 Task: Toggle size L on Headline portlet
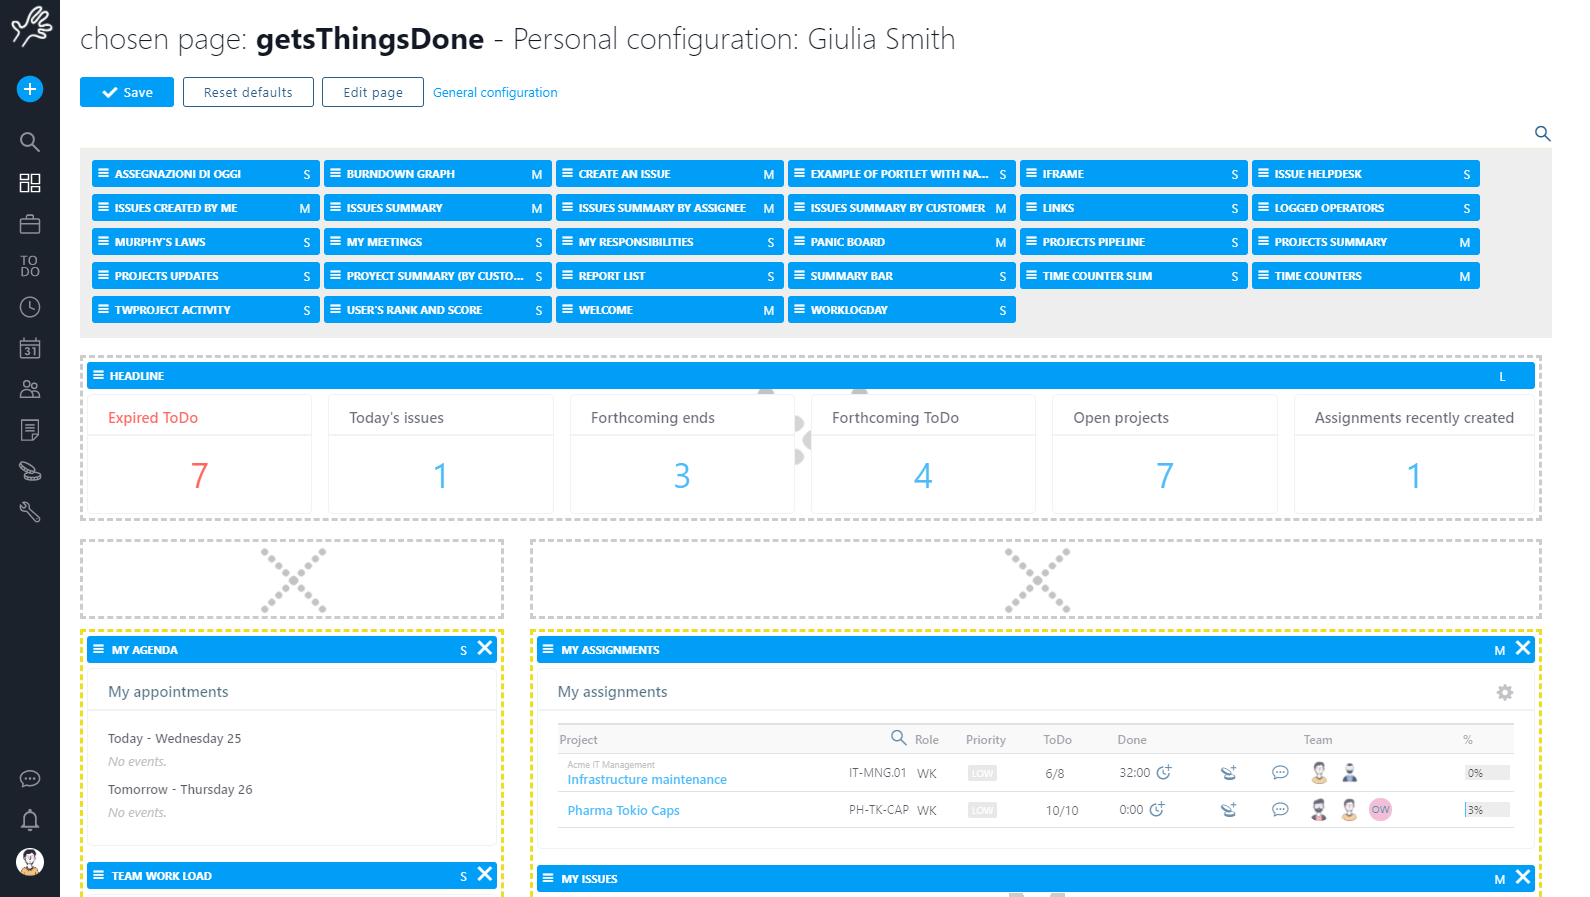[x=1501, y=376]
